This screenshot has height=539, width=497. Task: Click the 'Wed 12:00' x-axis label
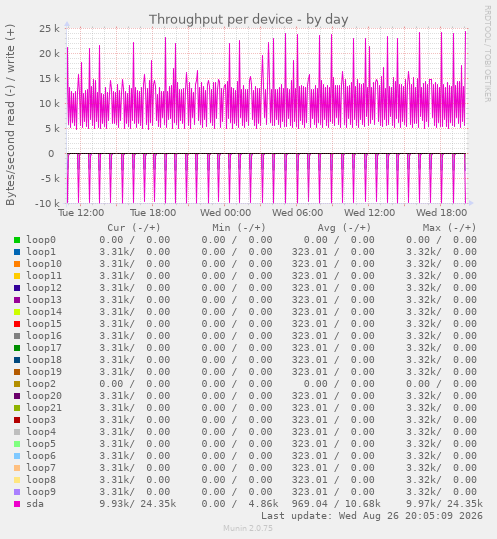[x=369, y=213]
